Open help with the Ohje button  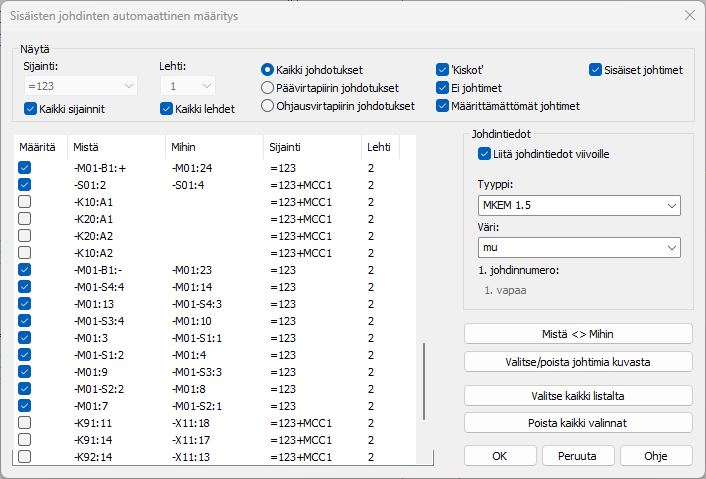point(656,455)
